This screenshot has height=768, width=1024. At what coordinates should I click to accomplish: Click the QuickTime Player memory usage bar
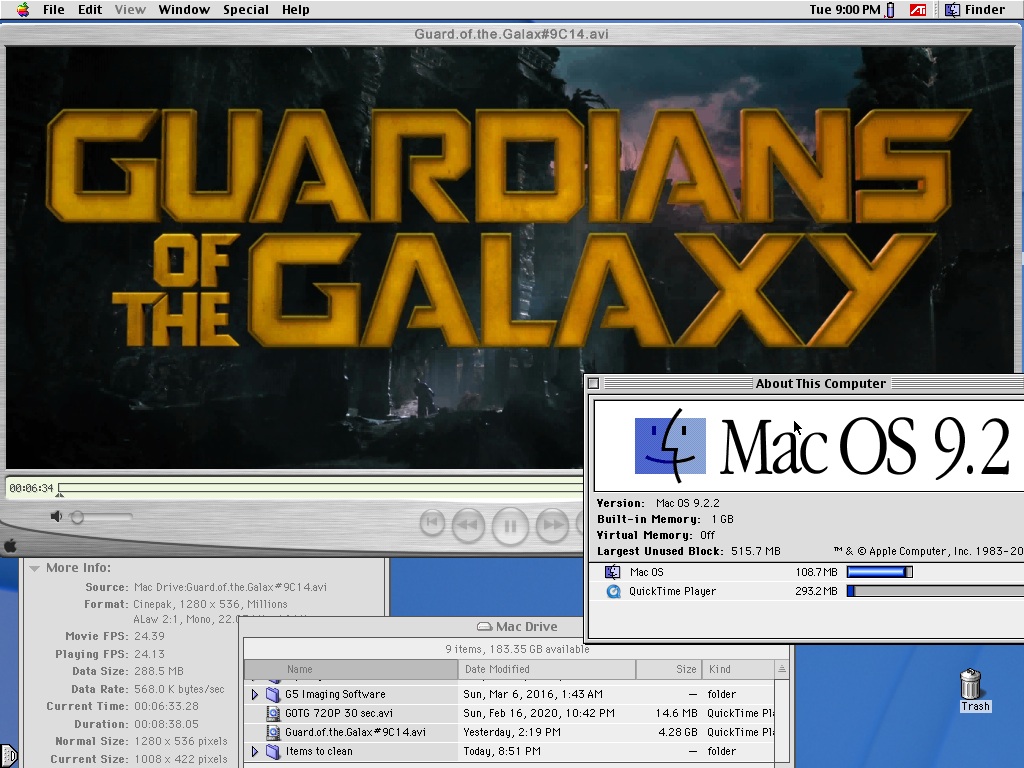tap(935, 591)
